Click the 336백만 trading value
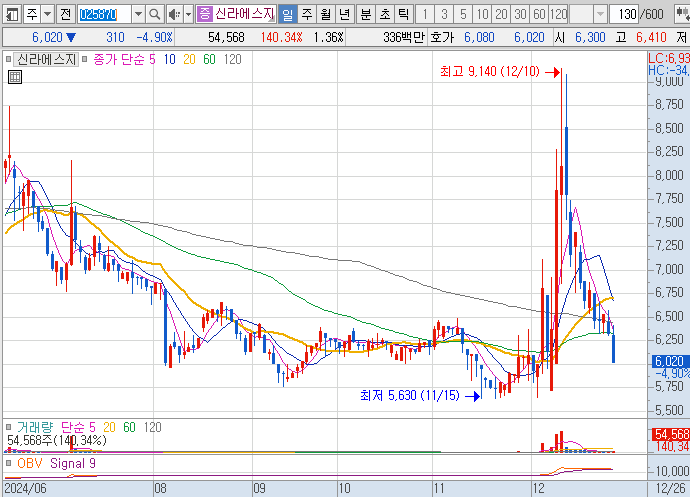The height and width of the screenshot is (497, 690). (404, 37)
